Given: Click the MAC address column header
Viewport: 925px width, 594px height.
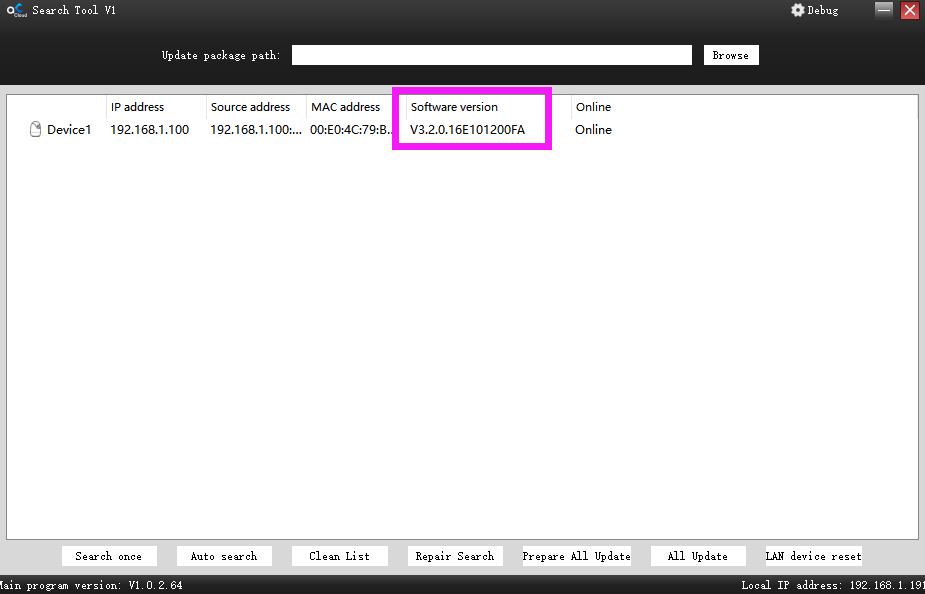Looking at the screenshot, I should coord(346,107).
